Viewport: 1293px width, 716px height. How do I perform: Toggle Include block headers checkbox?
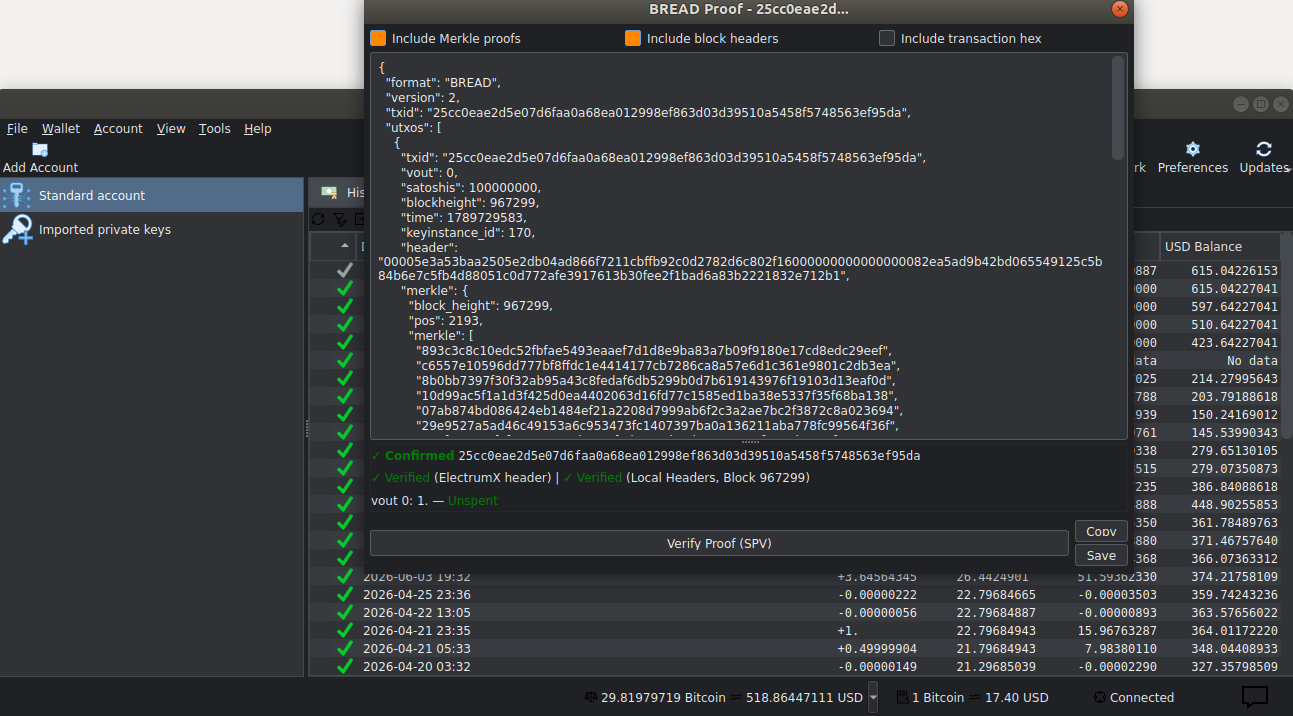click(633, 38)
